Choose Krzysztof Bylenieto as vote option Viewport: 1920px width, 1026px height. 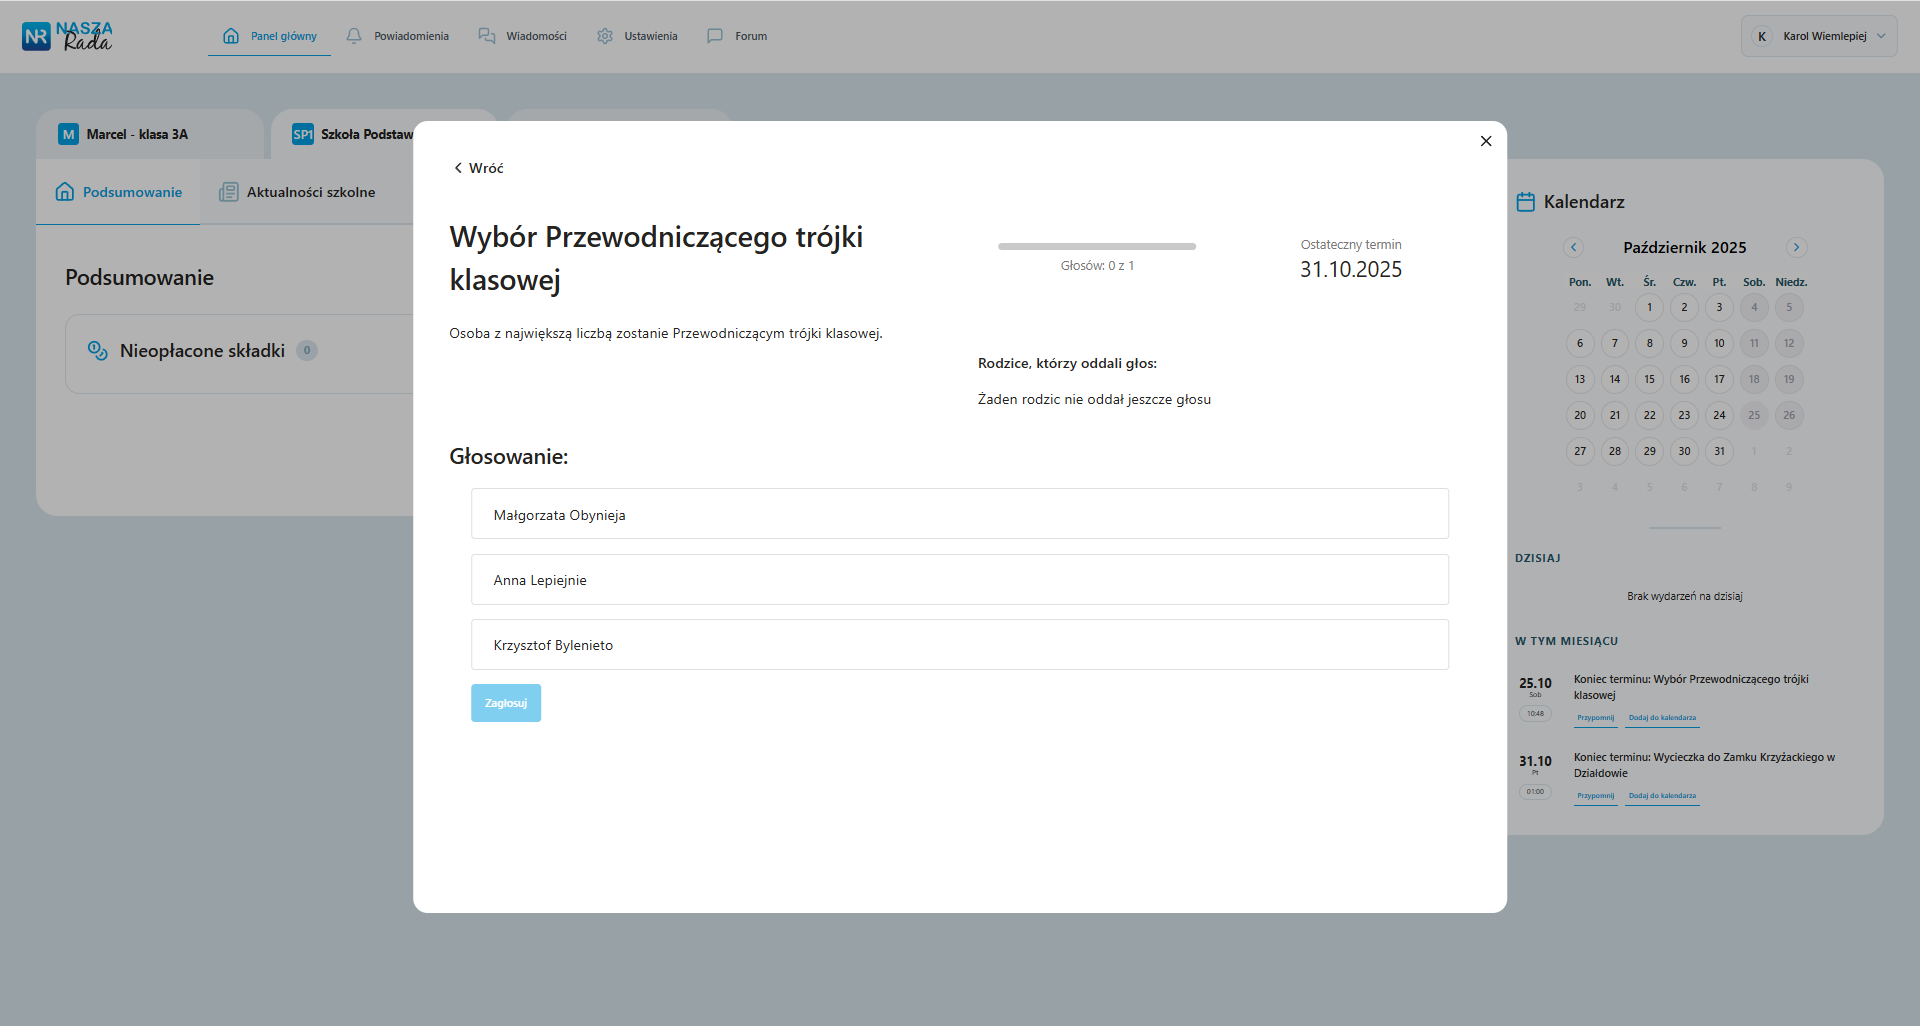(959, 645)
